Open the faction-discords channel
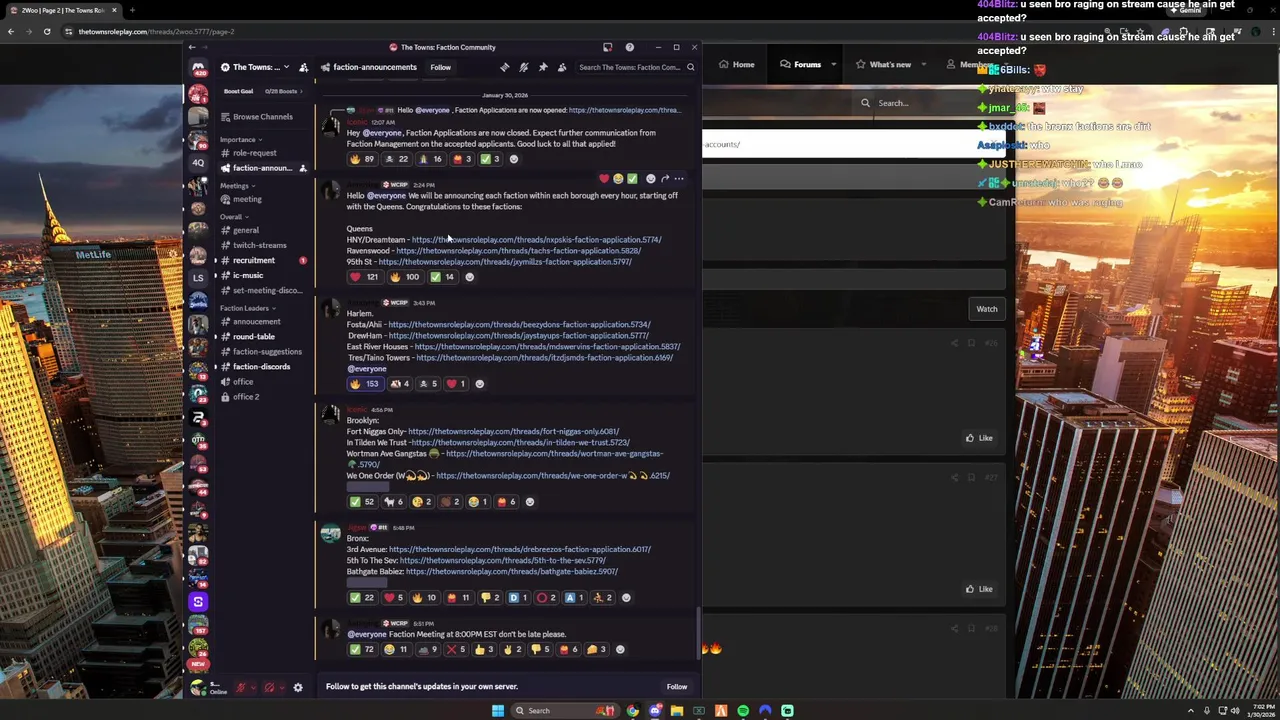 tap(263, 366)
